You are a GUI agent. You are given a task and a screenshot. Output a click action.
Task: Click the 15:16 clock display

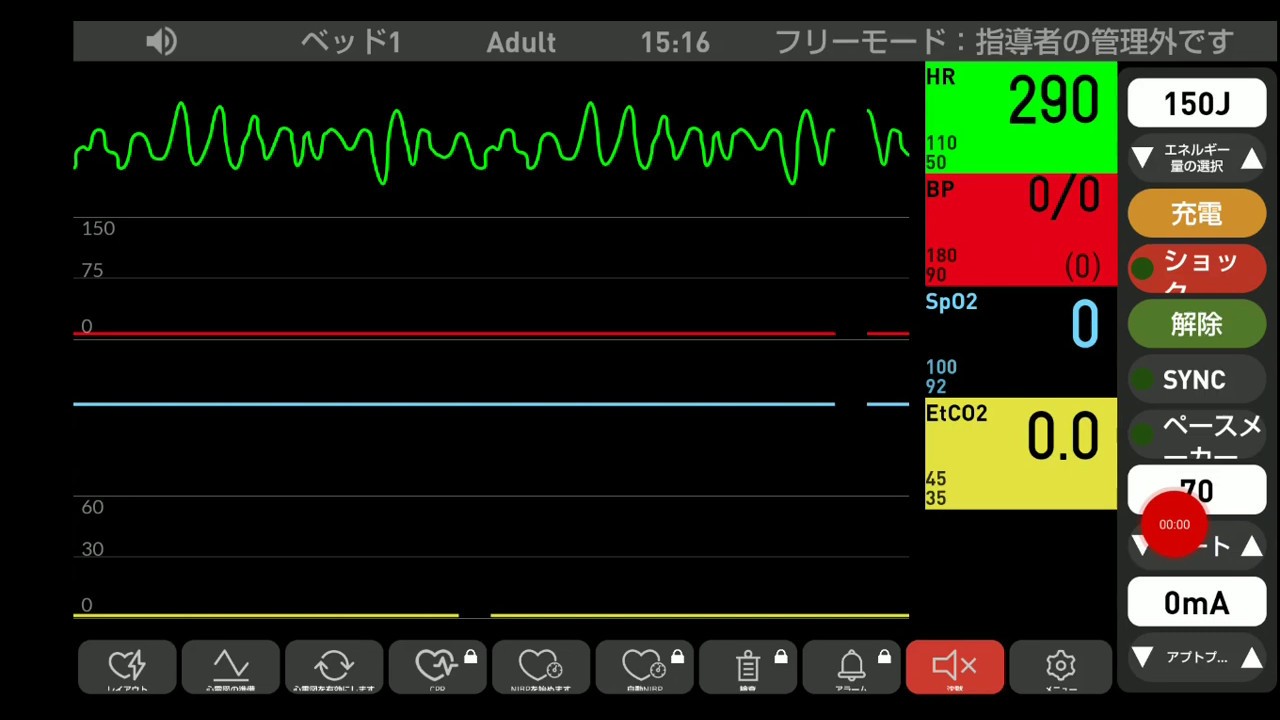point(675,43)
